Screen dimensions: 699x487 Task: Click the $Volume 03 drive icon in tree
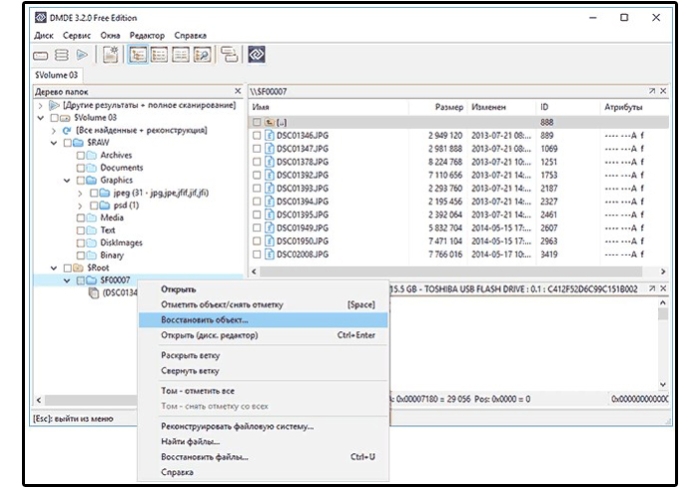pyautogui.click(x=66, y=118)
